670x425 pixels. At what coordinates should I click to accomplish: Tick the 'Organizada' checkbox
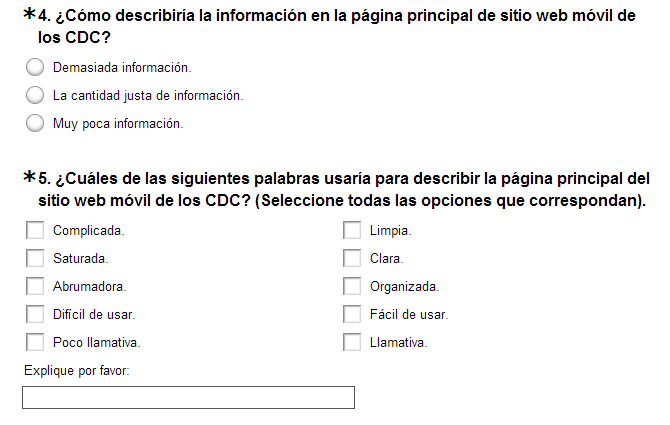352,287
